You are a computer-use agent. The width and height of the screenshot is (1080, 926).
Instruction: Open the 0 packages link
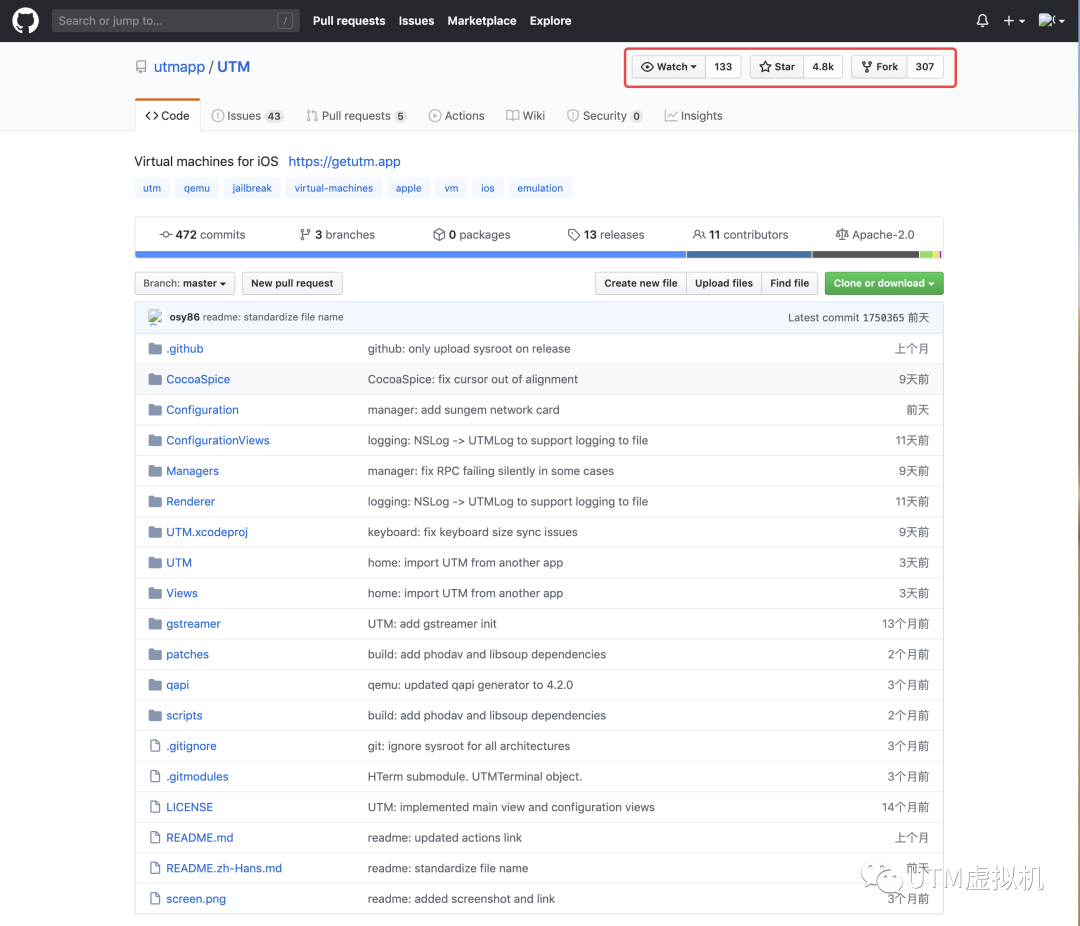point(472,235)
